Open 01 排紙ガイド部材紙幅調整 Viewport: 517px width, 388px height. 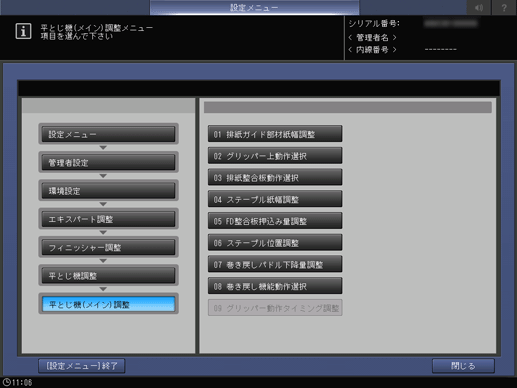point(275,134)
